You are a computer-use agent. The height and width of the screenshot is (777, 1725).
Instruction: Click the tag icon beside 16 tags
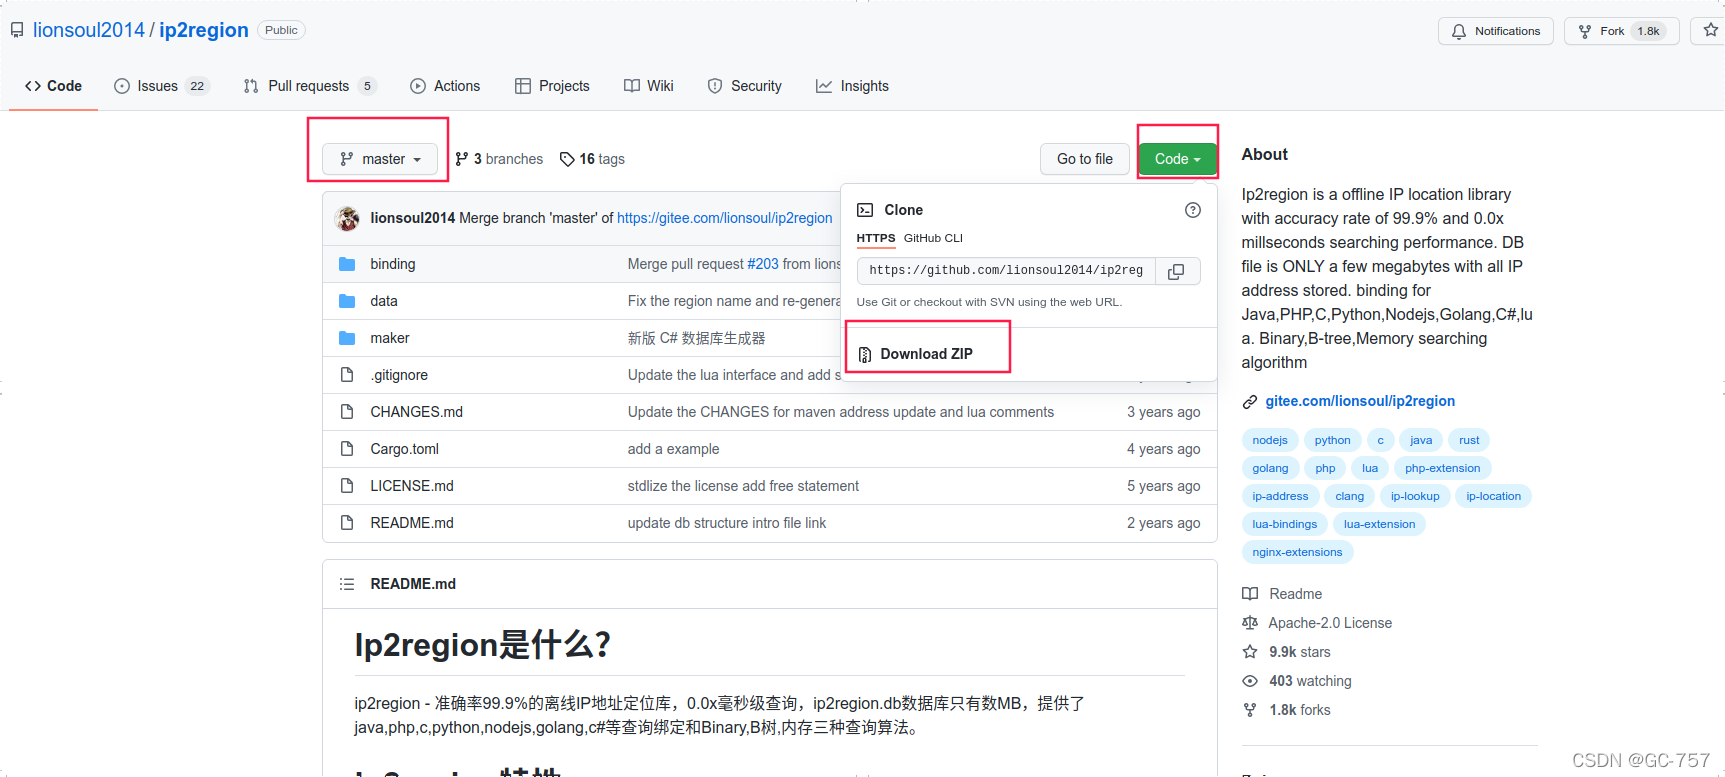pos(567,159)
